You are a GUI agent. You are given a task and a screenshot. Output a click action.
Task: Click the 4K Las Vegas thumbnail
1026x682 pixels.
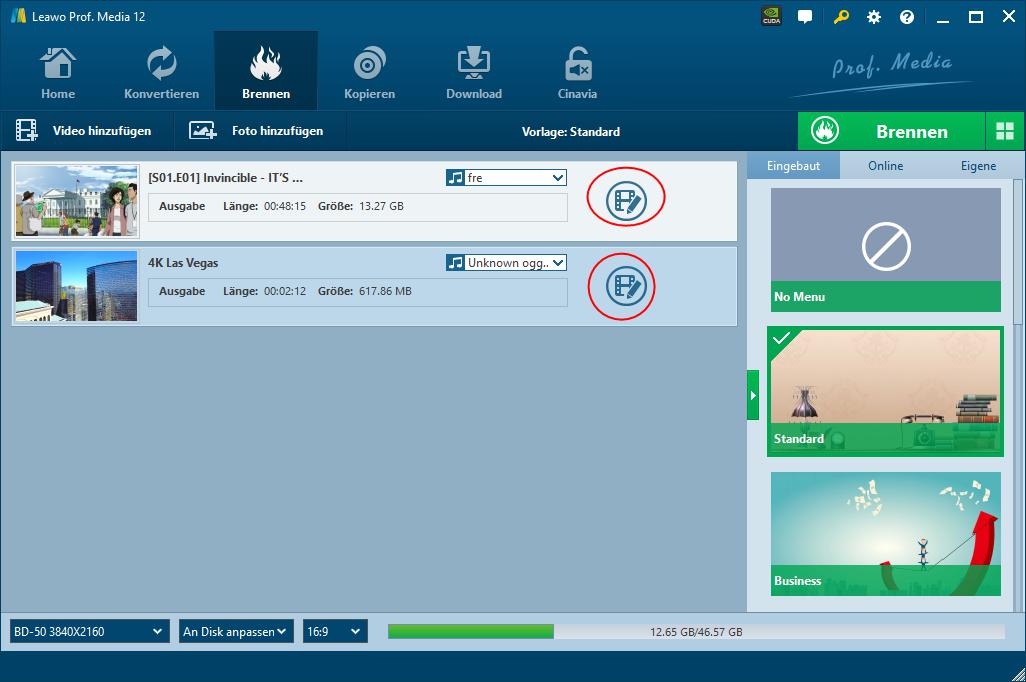coord(77,286)
